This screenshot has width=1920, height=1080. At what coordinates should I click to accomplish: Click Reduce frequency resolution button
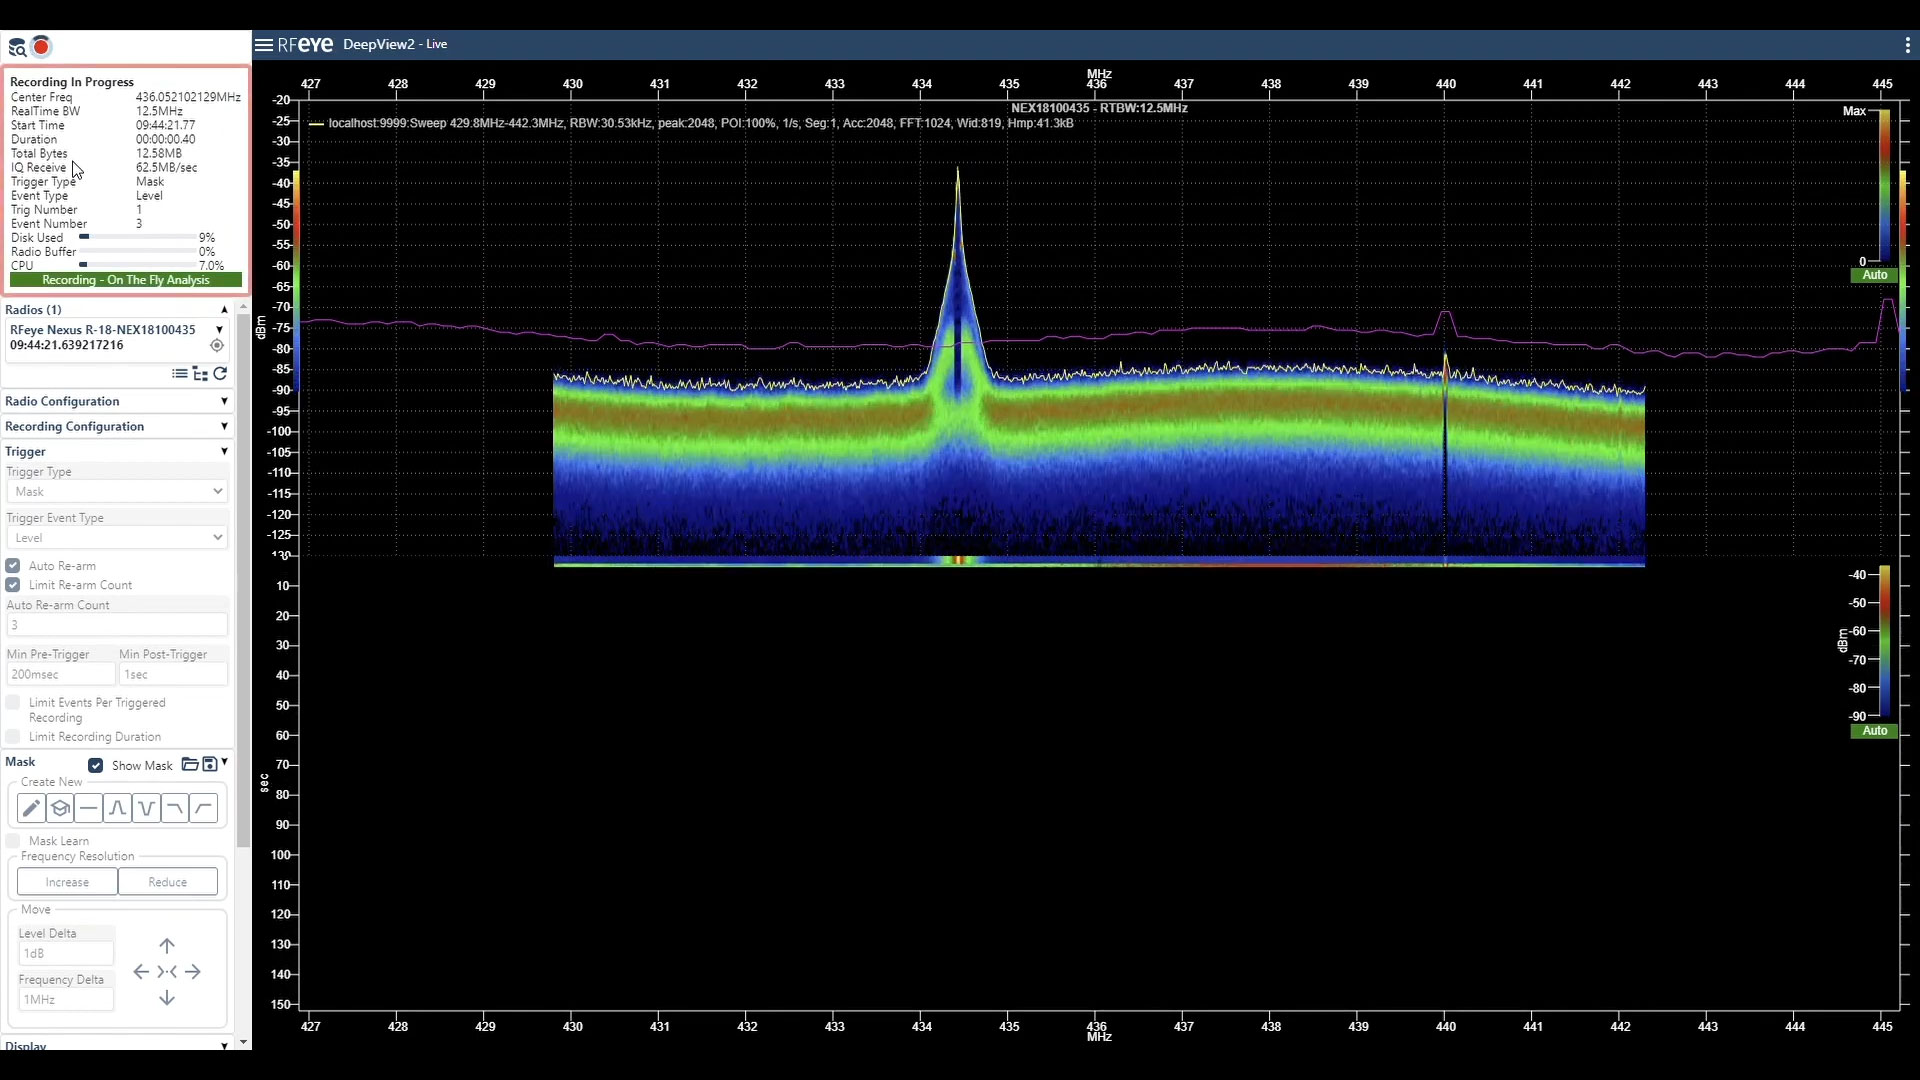pos(168,882)
